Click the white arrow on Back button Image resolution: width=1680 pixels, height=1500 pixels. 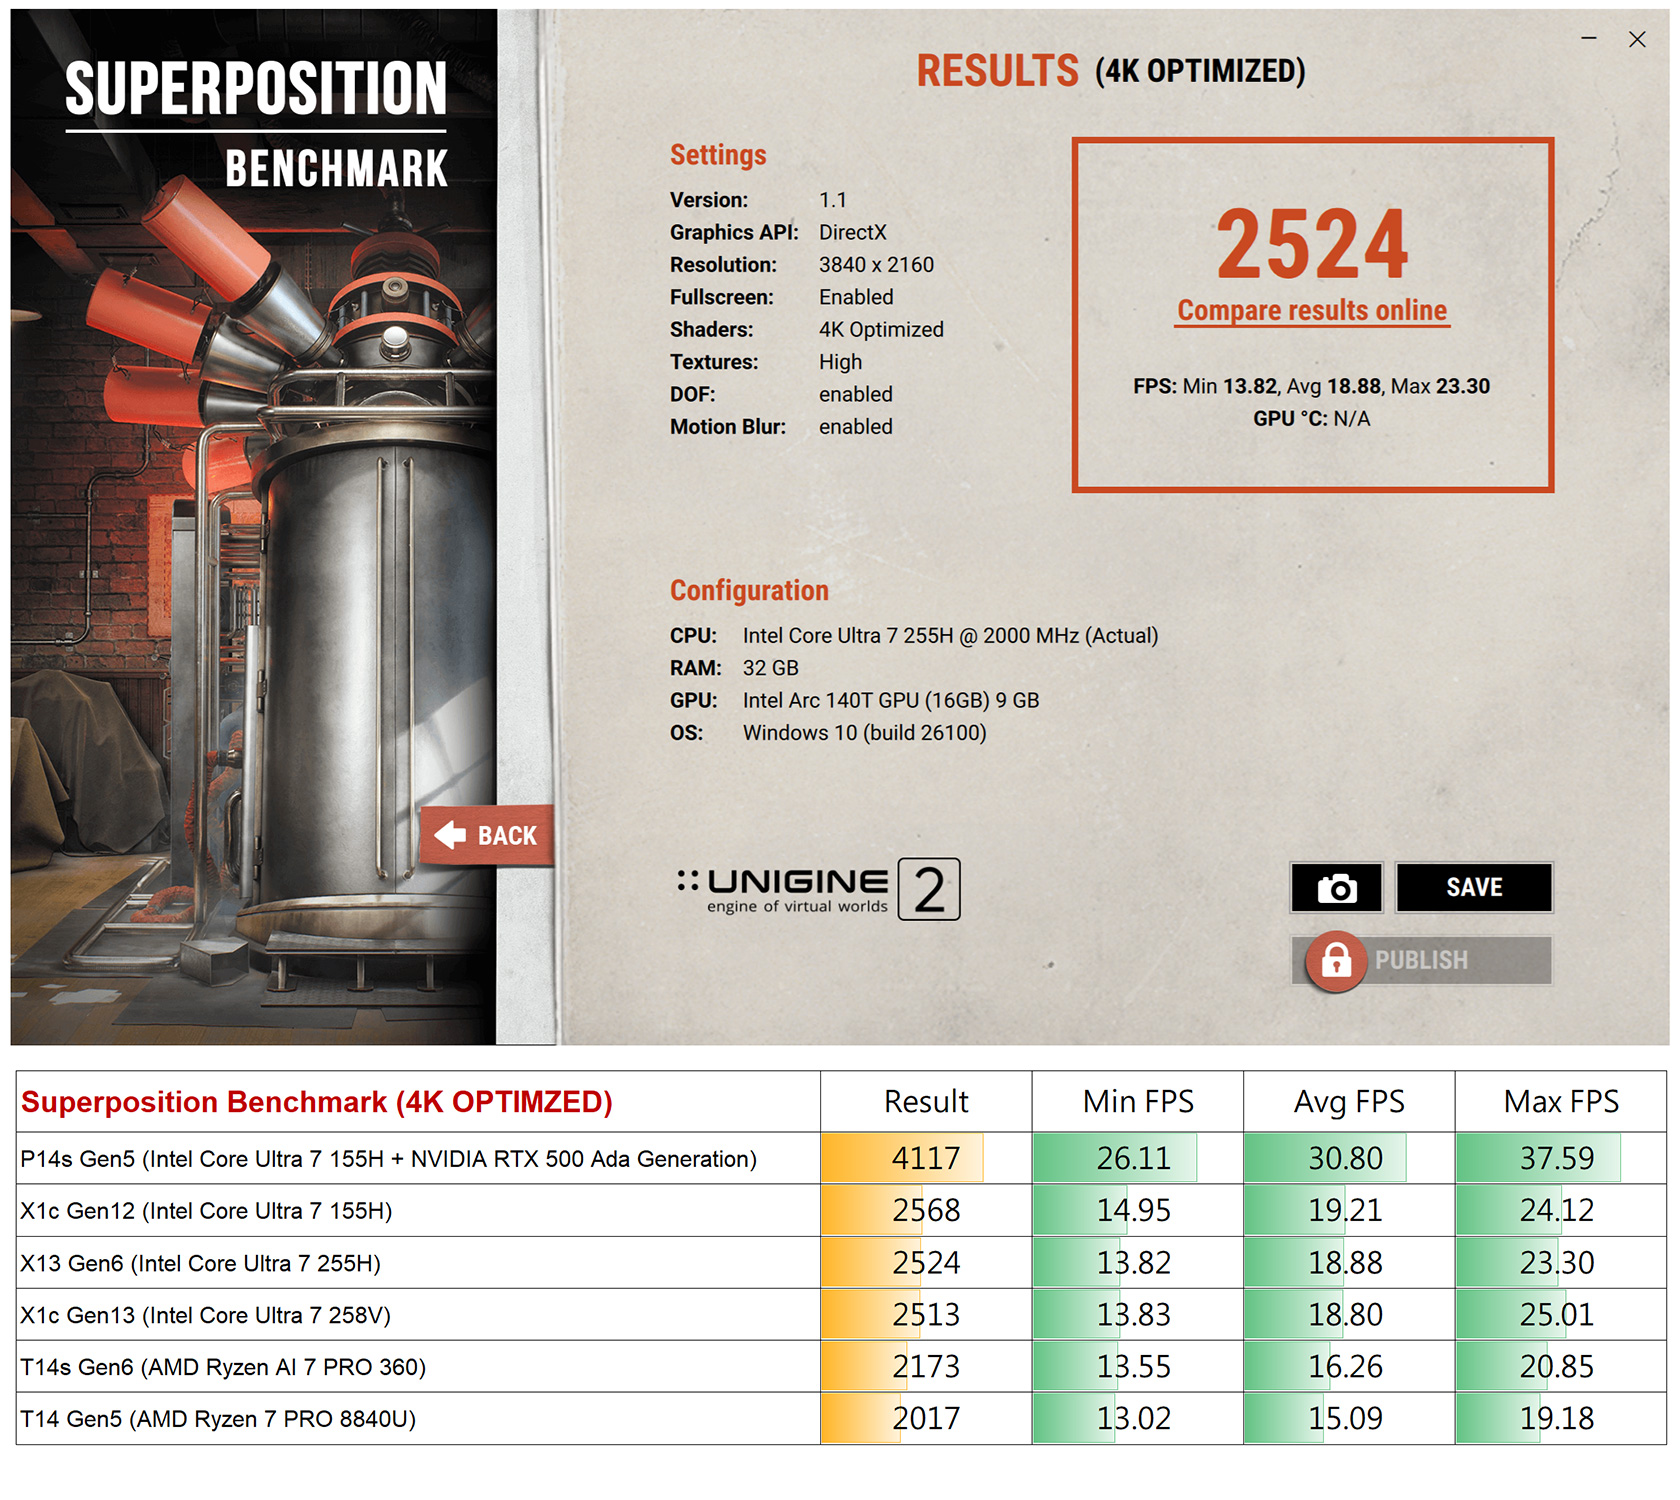(451, 835)
